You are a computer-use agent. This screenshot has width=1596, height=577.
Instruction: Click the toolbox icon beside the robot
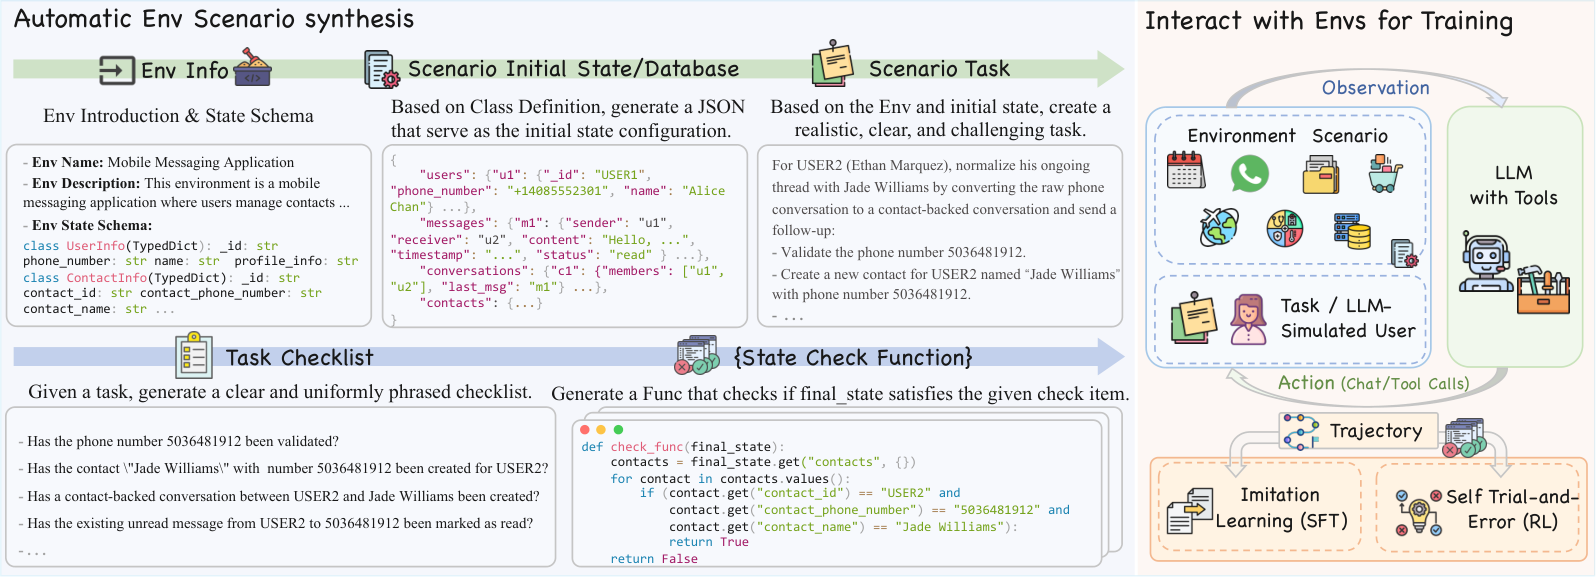tap(1543, 289)
